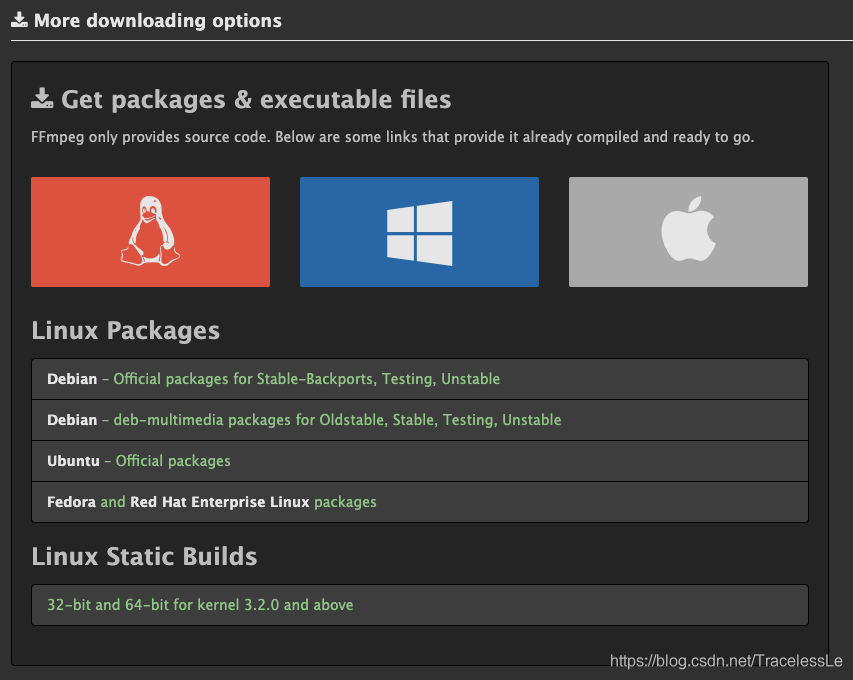Click the 'FFmpeg only provides source code' sentence

pos(392,137)
